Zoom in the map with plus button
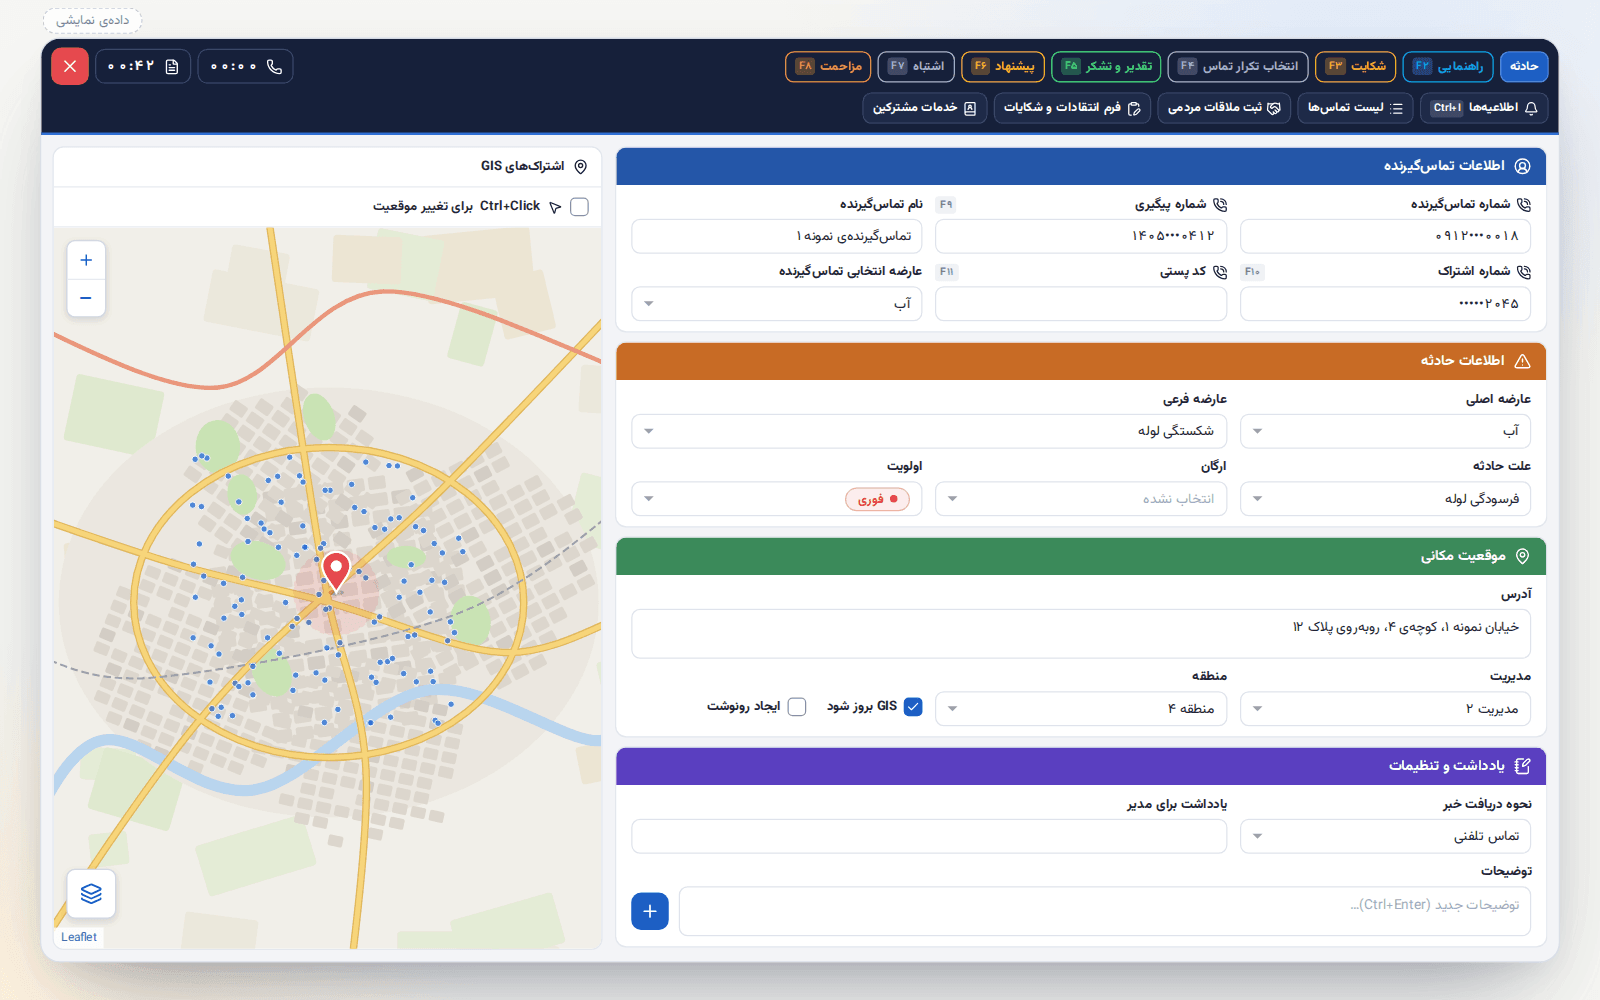Image resolution: width=1600 pixels, height=1000 pixels. (86, 260)
